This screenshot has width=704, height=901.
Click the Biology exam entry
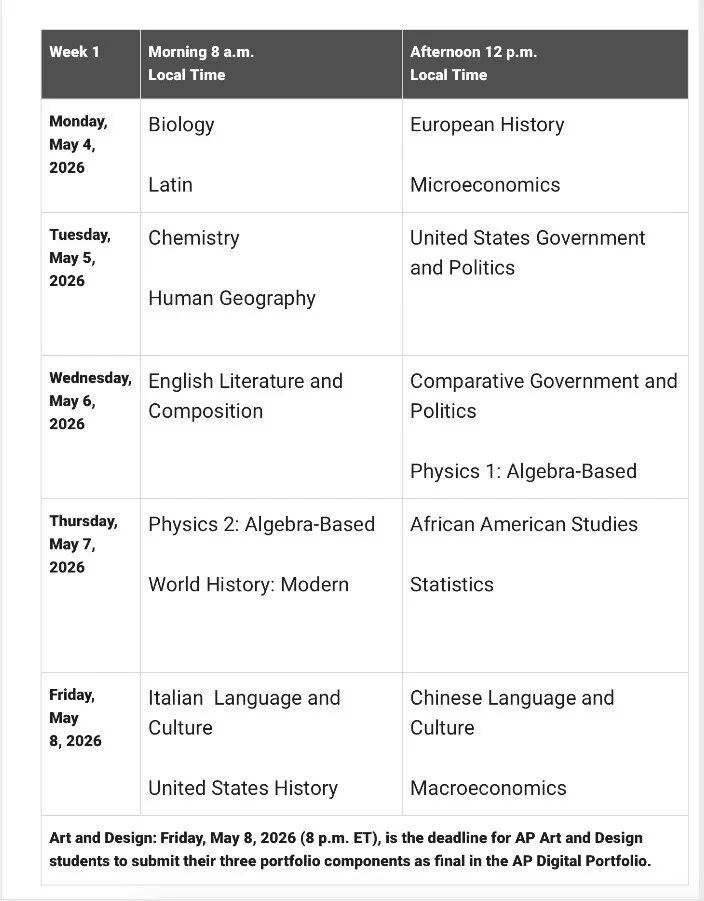click(x=181, y=125)
